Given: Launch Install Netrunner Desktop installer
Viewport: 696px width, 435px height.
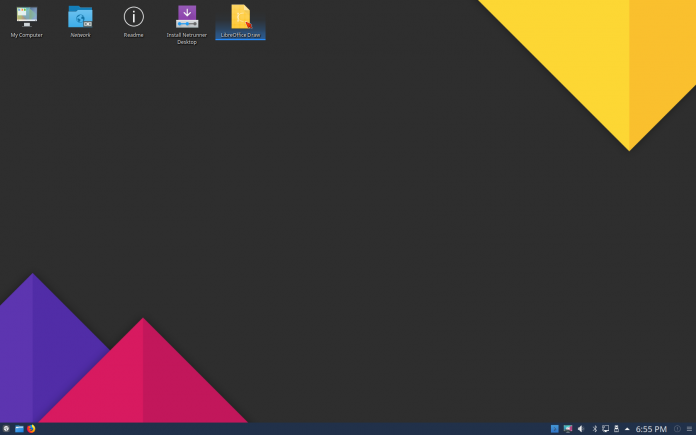Looking at the screenshot, I should pos(187,17).
